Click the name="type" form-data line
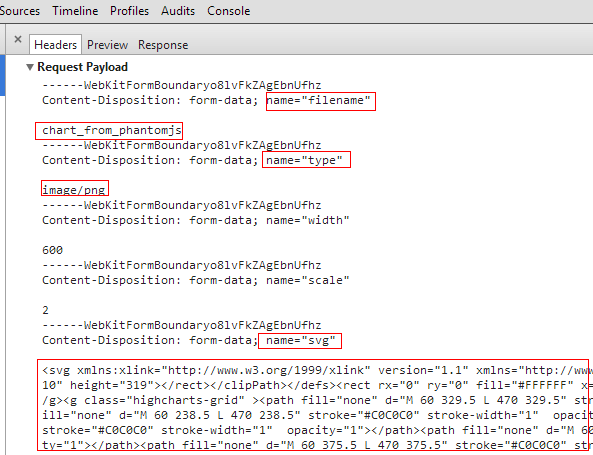Viewport: 593px width, 455px height. (x=192, y=160)
